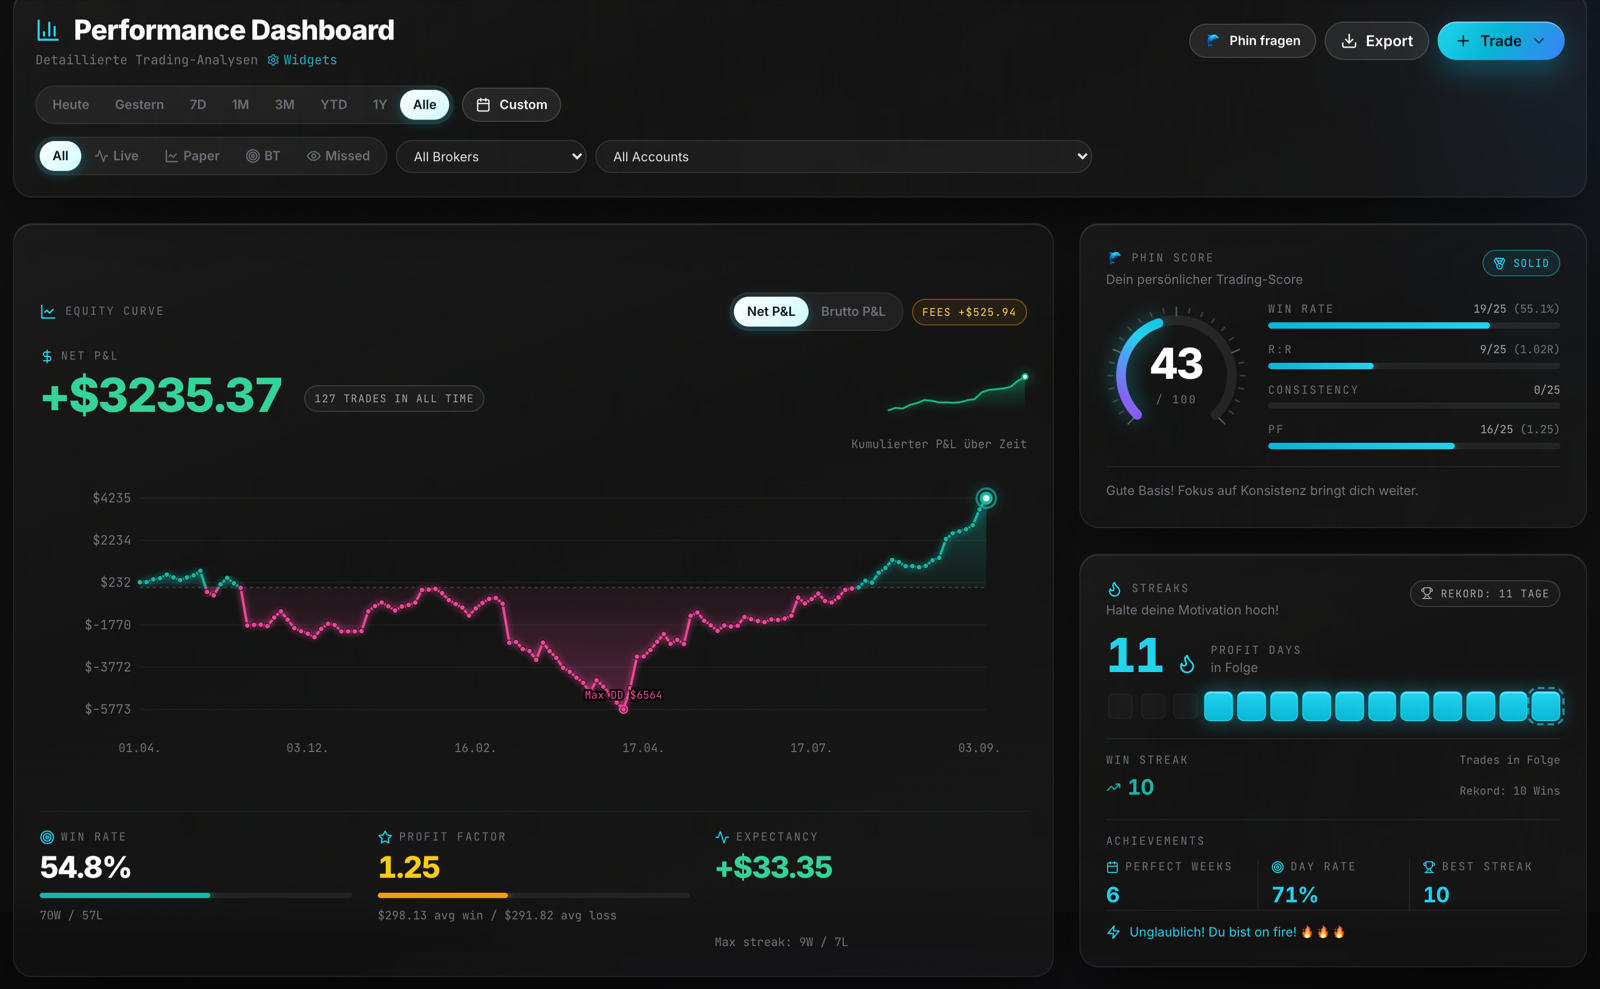Screen dimensions: 1600x989
Task: Click the equity curve chart icon
Action: [x=48, y=312]
